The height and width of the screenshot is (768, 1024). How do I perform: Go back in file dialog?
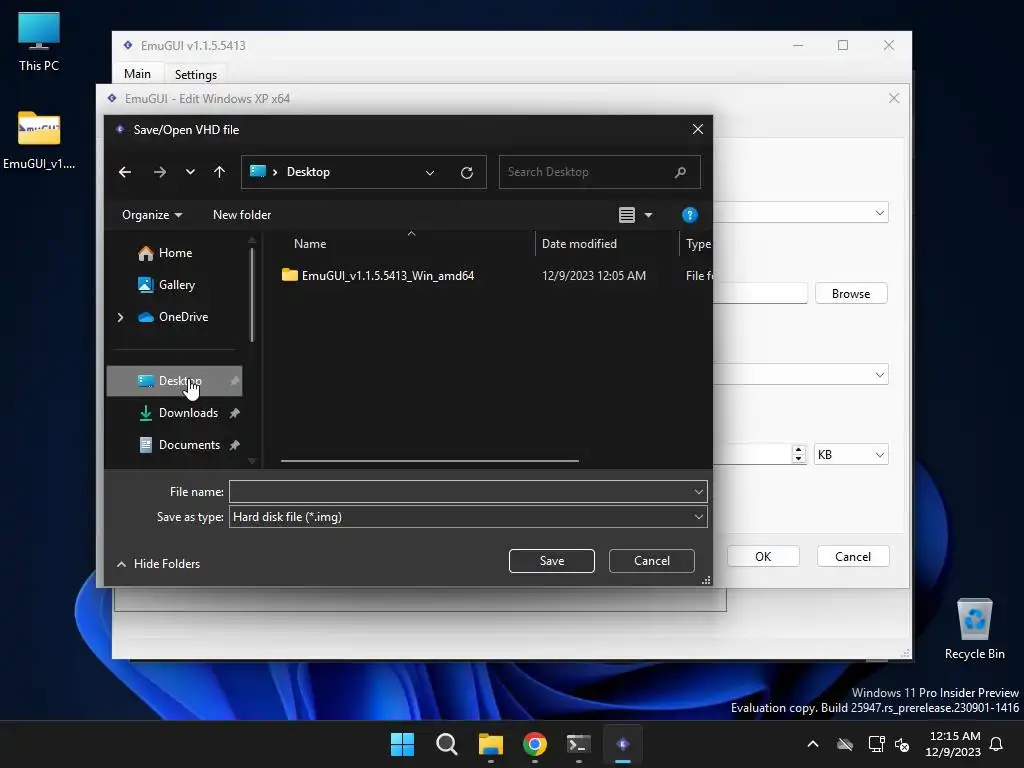[125, 172]
